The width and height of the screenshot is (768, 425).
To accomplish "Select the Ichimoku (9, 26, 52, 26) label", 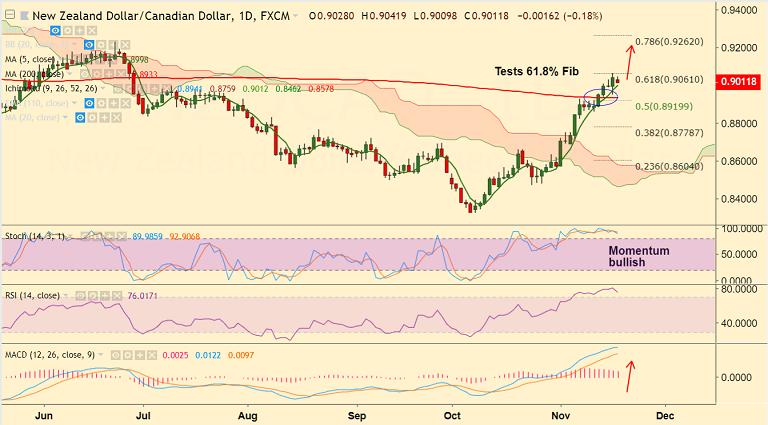I will coord(51,89).
